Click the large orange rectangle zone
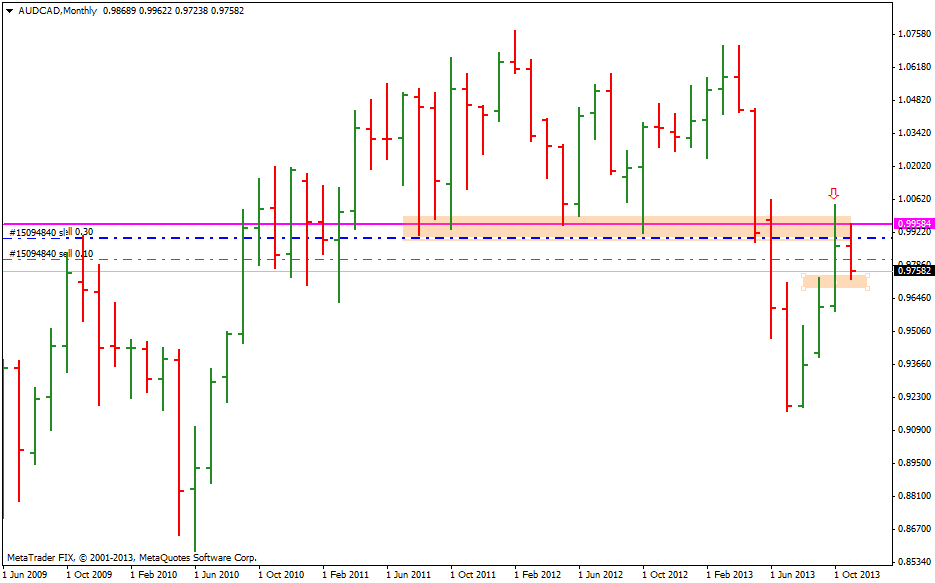Viewport: 935px width, 583px height. pos(600,227)
